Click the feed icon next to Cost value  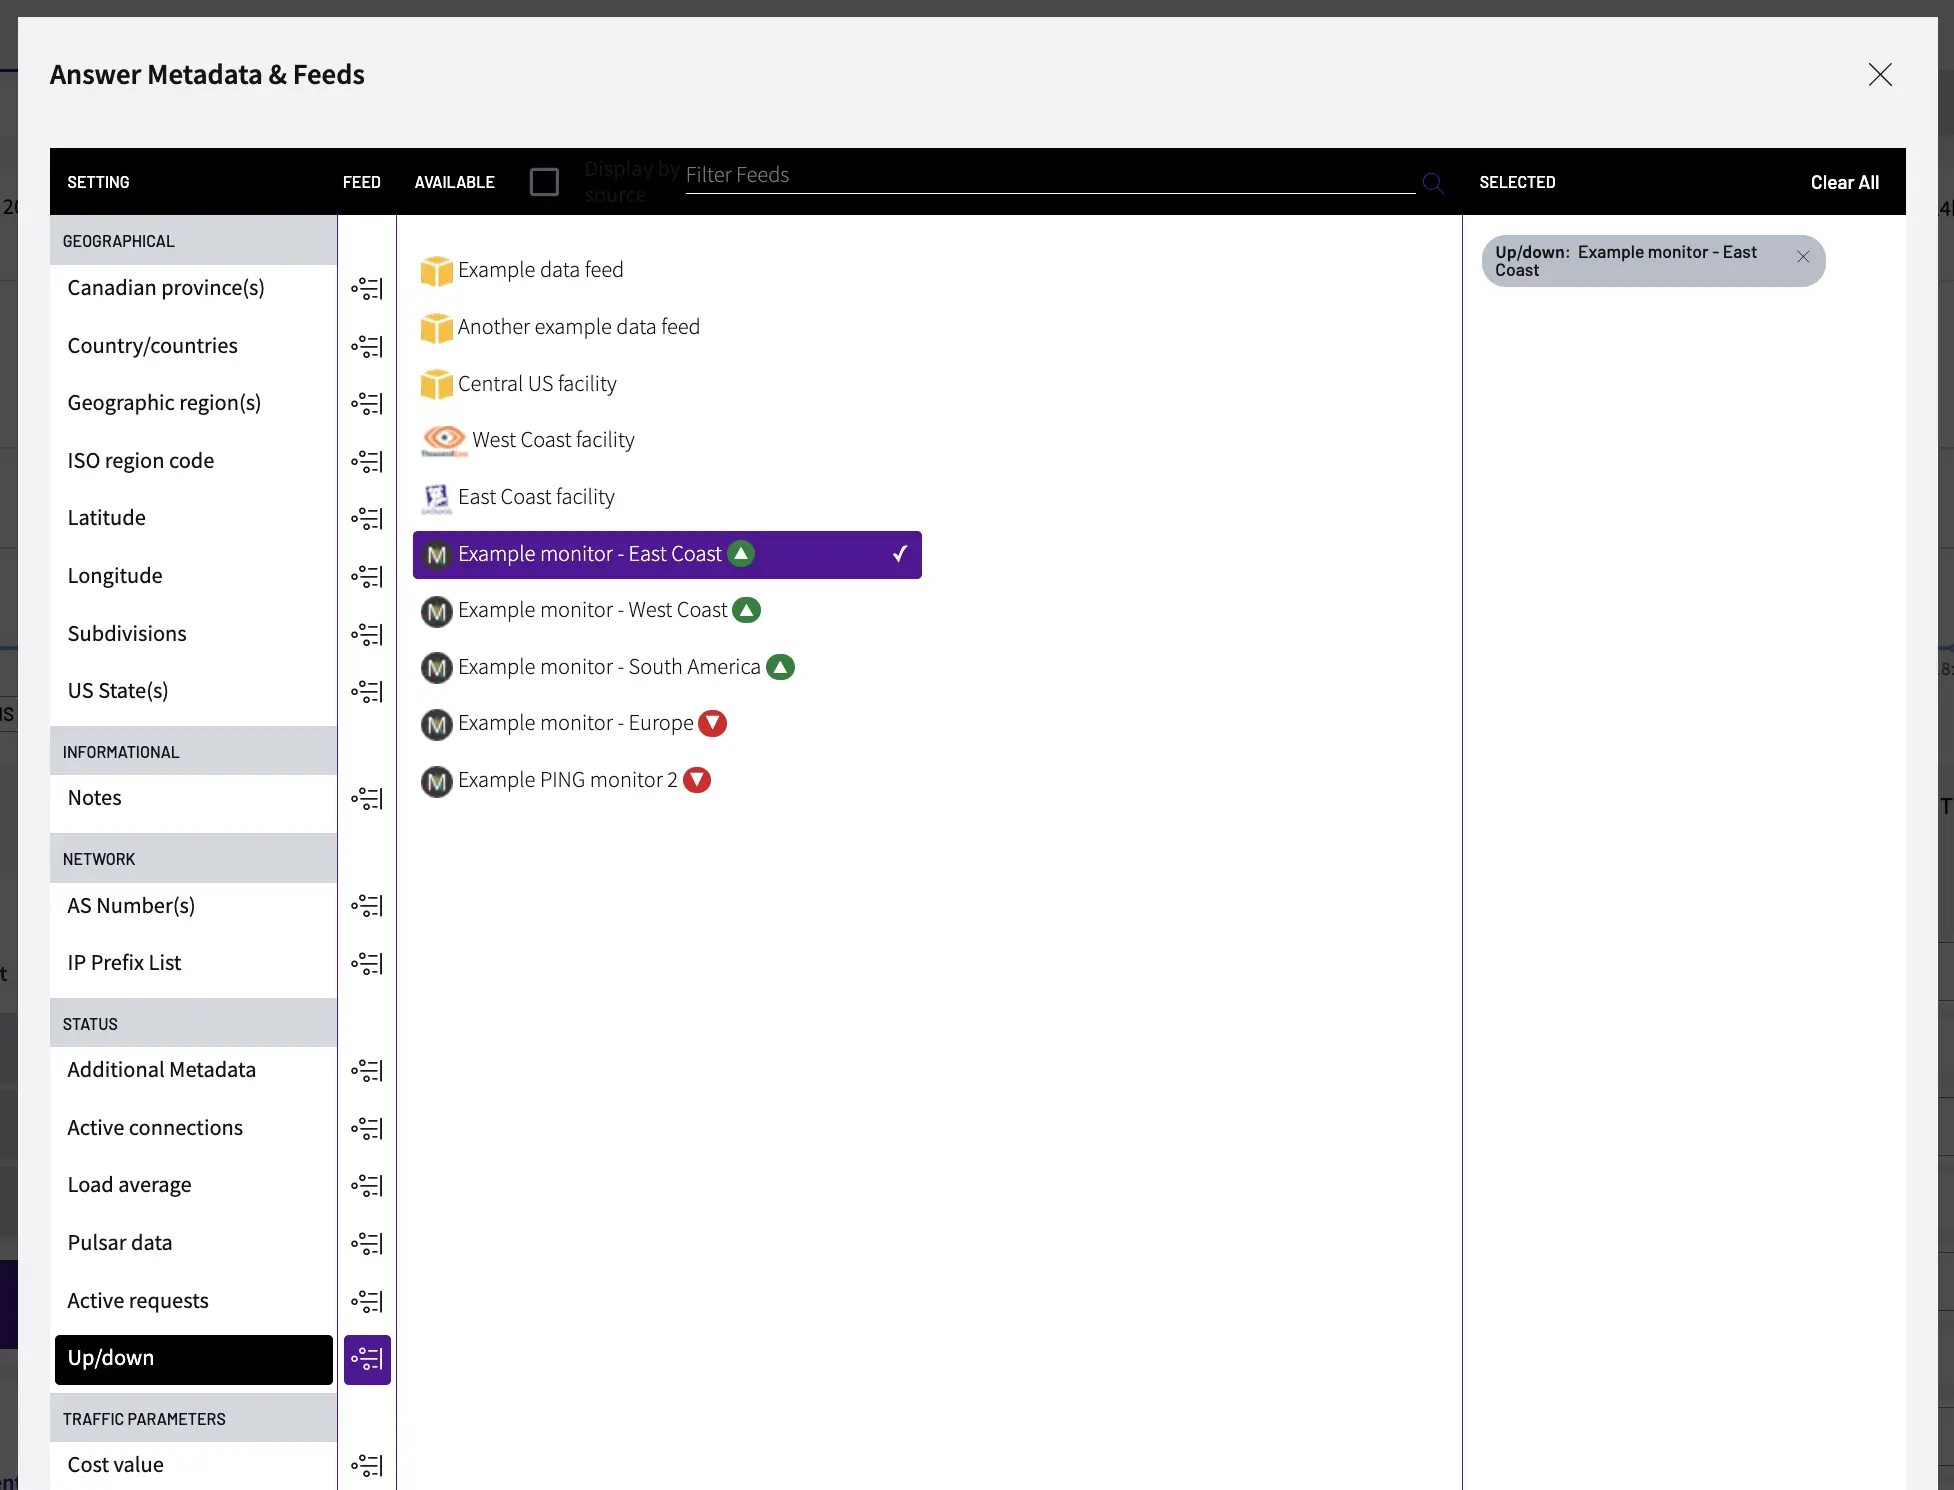click(367, 1465)
